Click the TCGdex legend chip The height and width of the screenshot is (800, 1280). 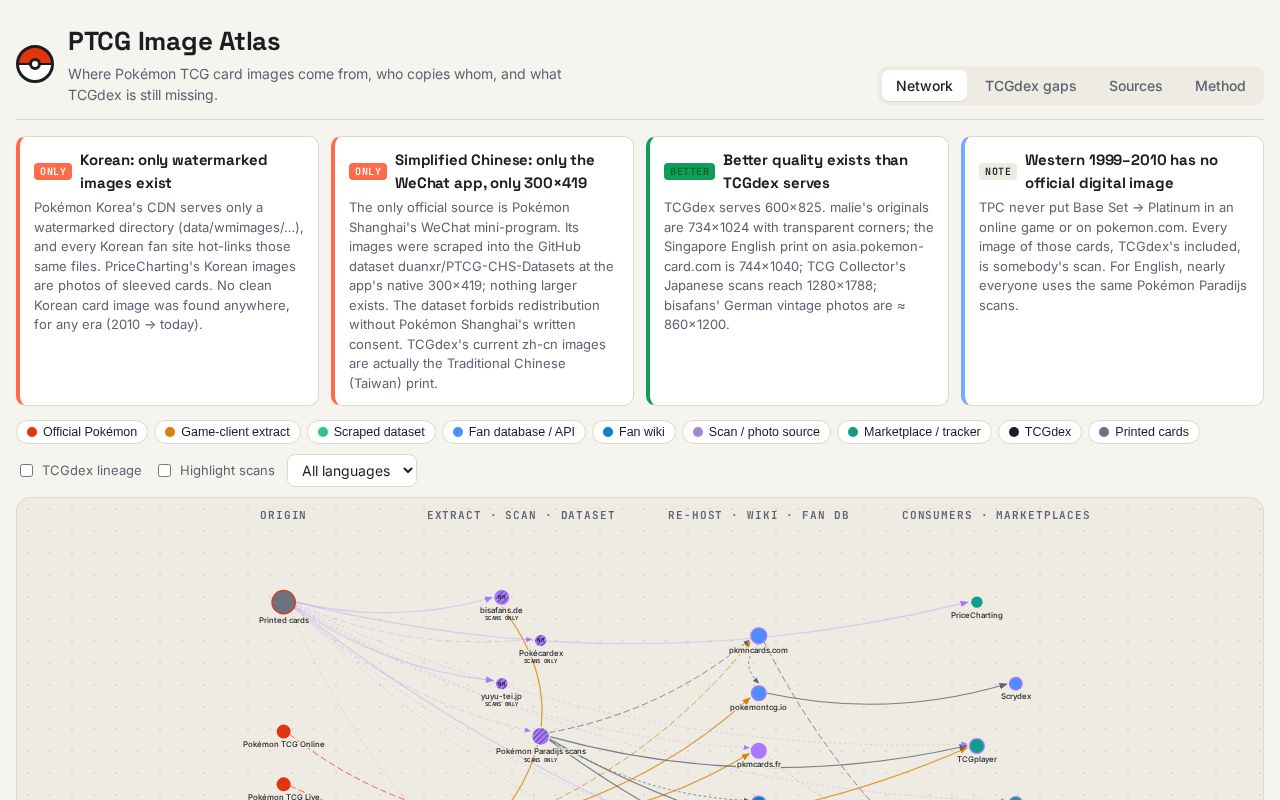point(1040,432)
